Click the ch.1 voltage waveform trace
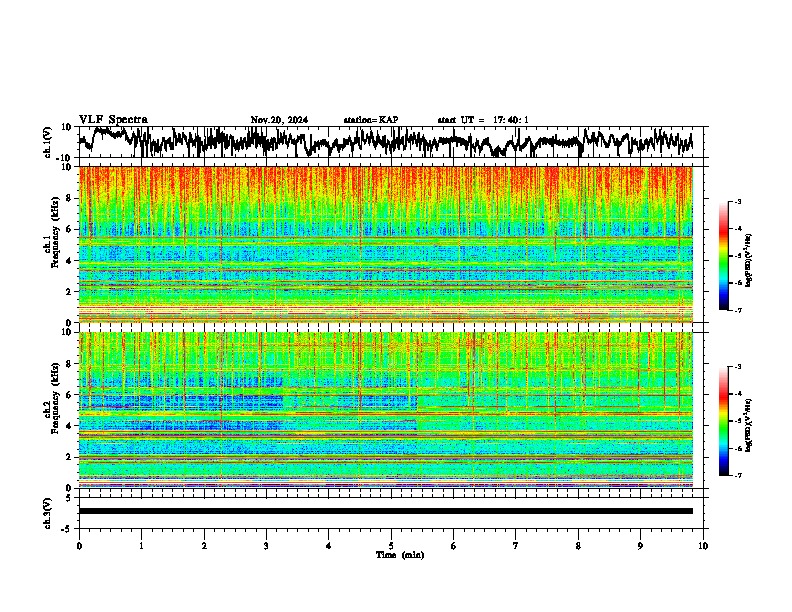 click(385, 142)
